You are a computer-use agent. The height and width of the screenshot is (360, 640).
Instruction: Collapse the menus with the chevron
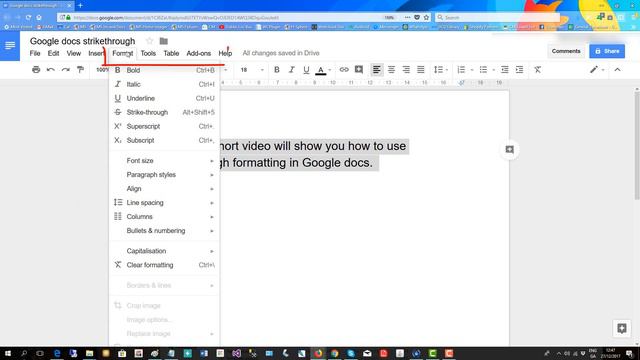coord(617,70)
